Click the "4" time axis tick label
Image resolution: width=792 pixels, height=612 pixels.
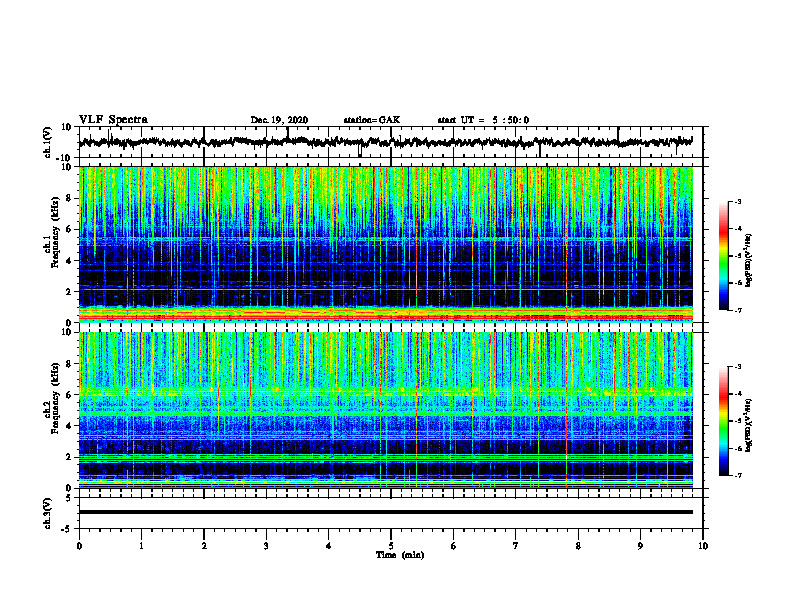click(x=329, y=546)
